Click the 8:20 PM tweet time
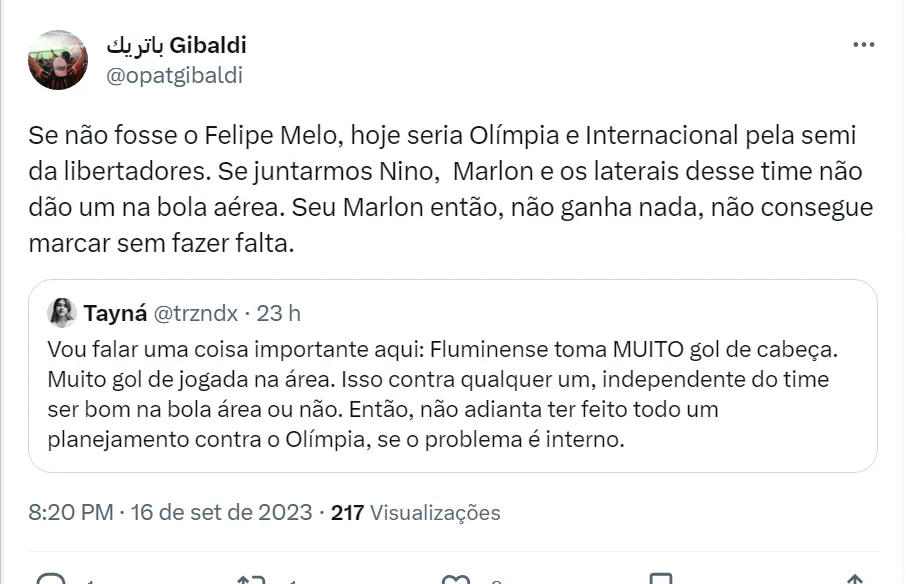906x584 pixels. [x=71, y=513]
